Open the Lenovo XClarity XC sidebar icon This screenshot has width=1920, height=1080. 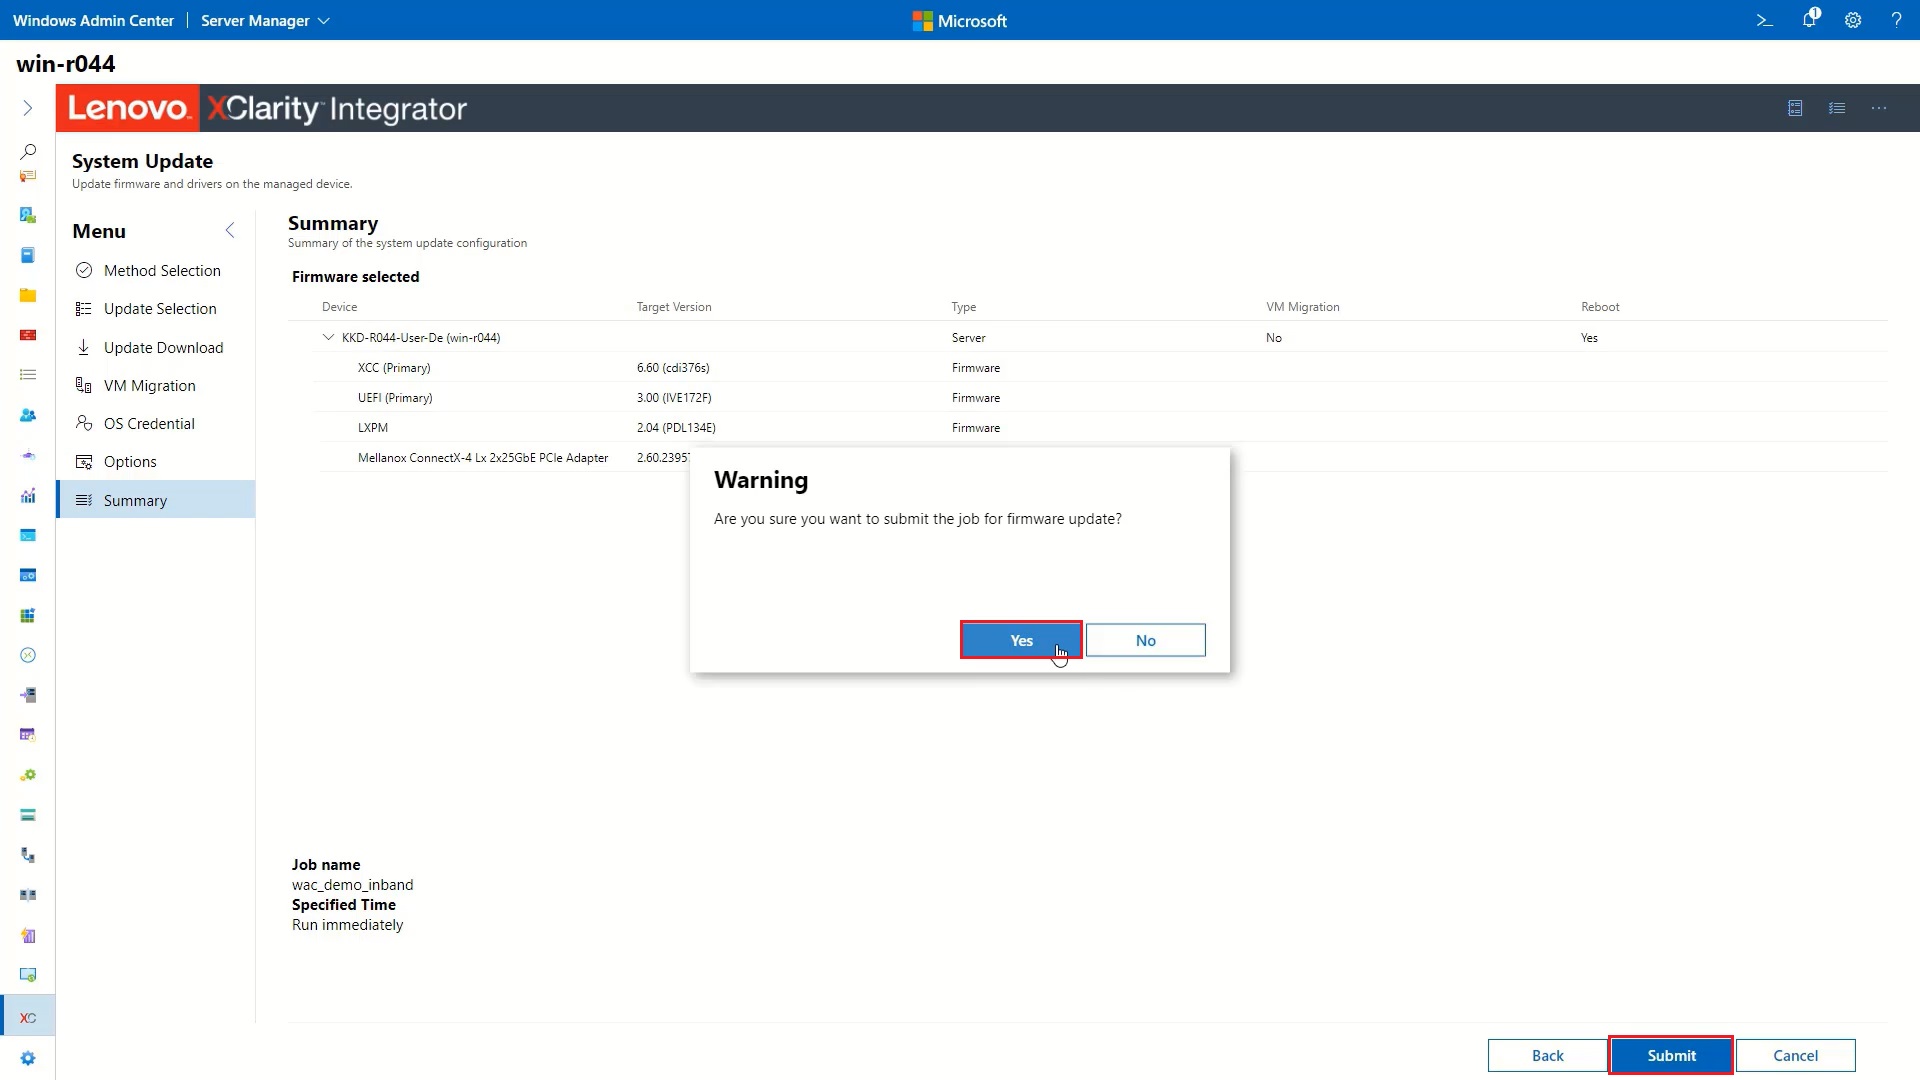tap(28, 1017)
